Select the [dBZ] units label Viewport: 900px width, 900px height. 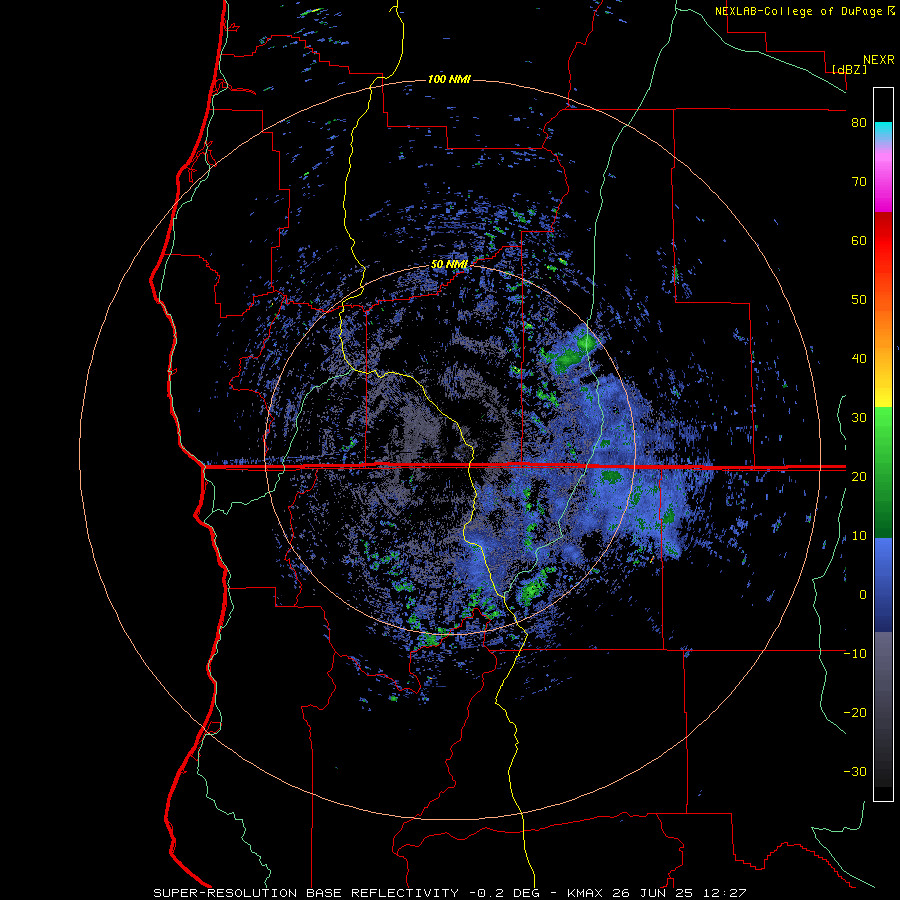[849, 69]
